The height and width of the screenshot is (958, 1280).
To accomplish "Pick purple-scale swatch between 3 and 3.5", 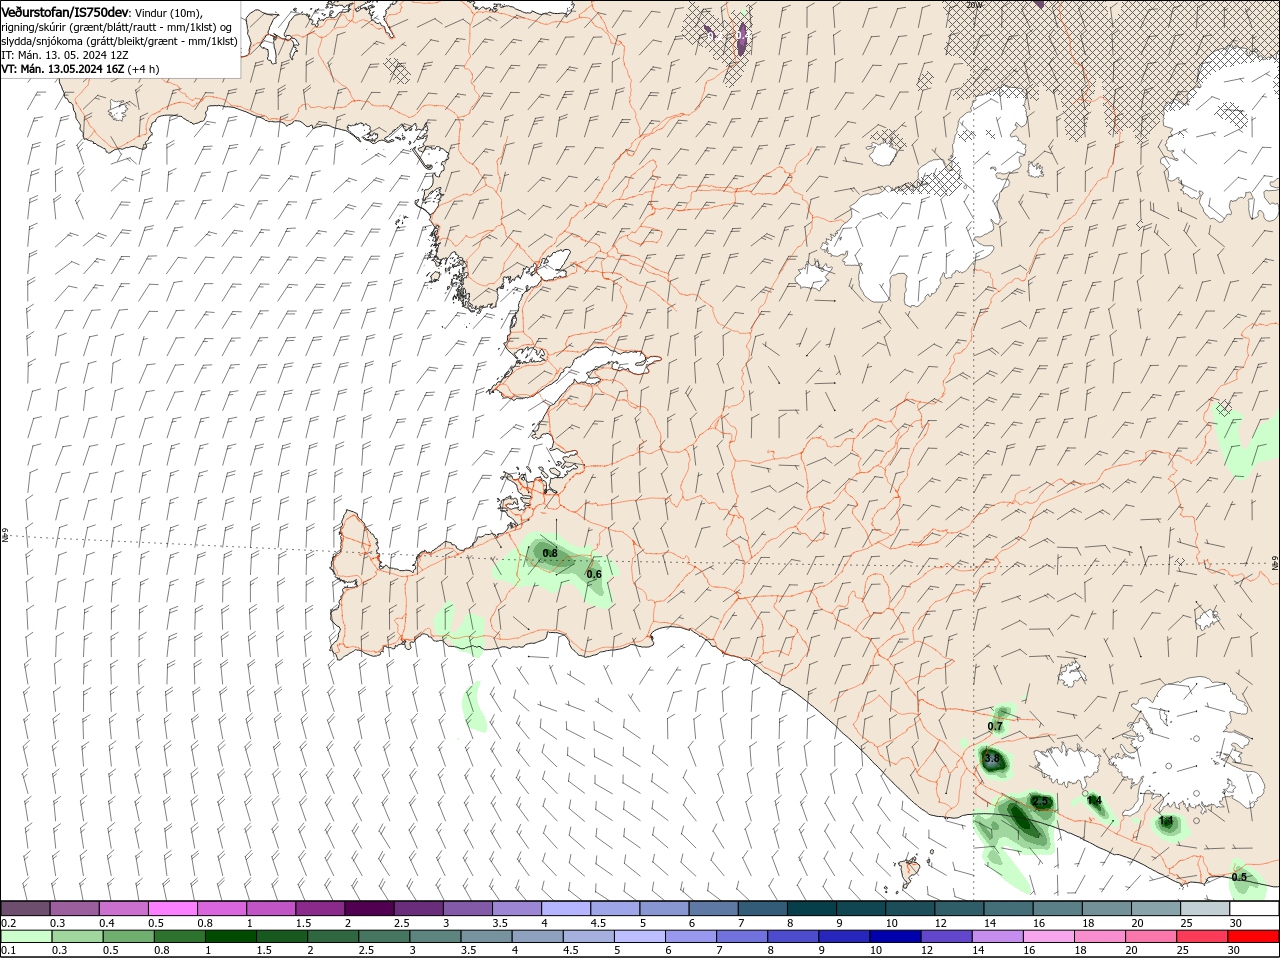I will pos(468,908).
